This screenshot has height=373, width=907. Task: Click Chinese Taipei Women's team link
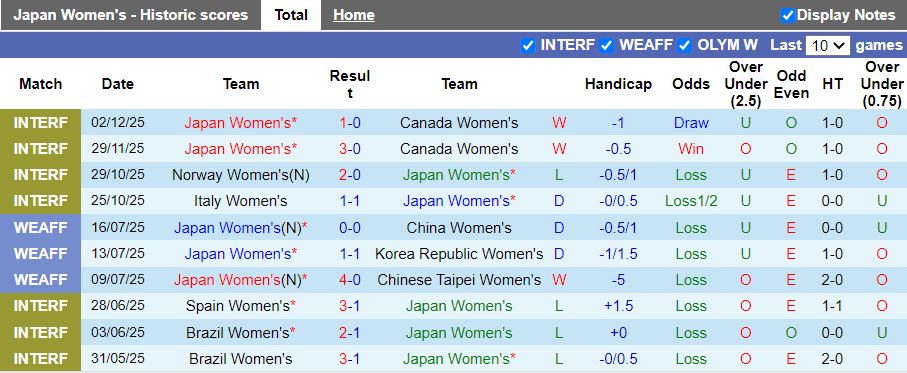click(x=459, y=280)
